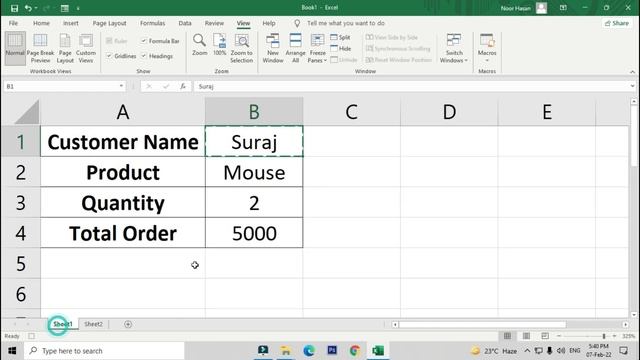
Task: Collapse the ribbon with the caret
Action: click(x=632, y=72)
